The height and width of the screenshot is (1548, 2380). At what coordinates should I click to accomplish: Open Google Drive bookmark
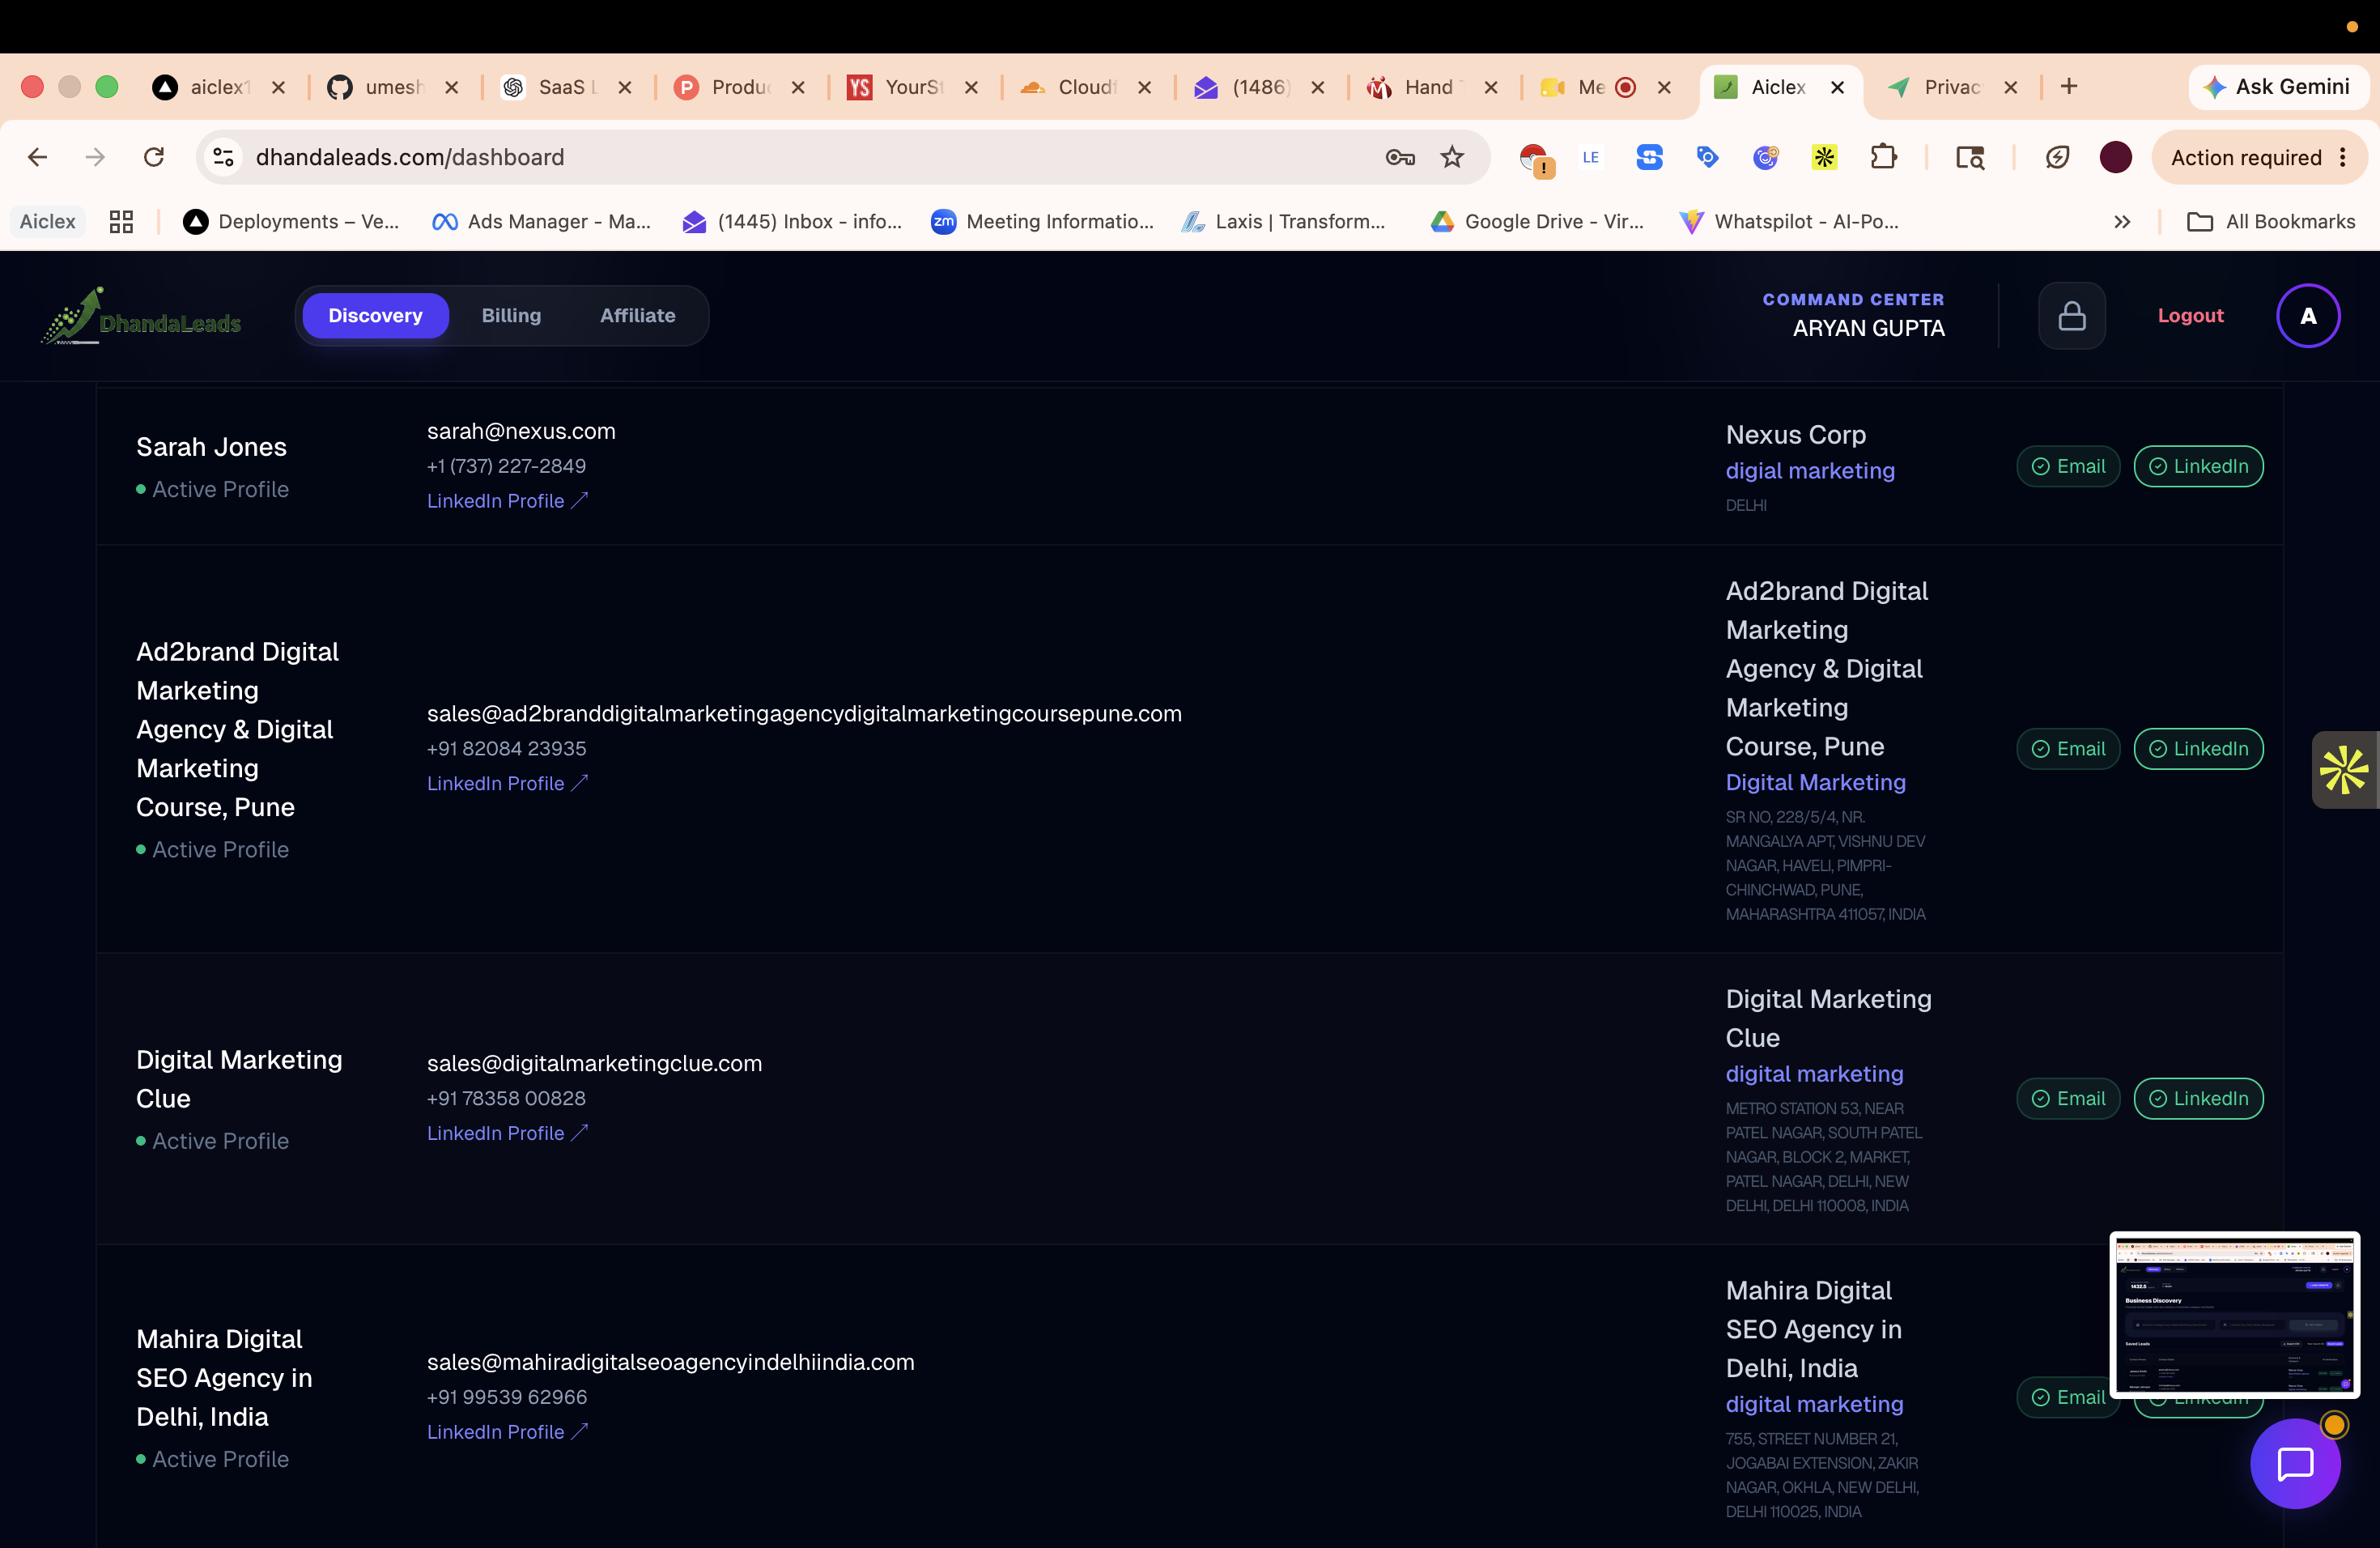click(1537, 222)
